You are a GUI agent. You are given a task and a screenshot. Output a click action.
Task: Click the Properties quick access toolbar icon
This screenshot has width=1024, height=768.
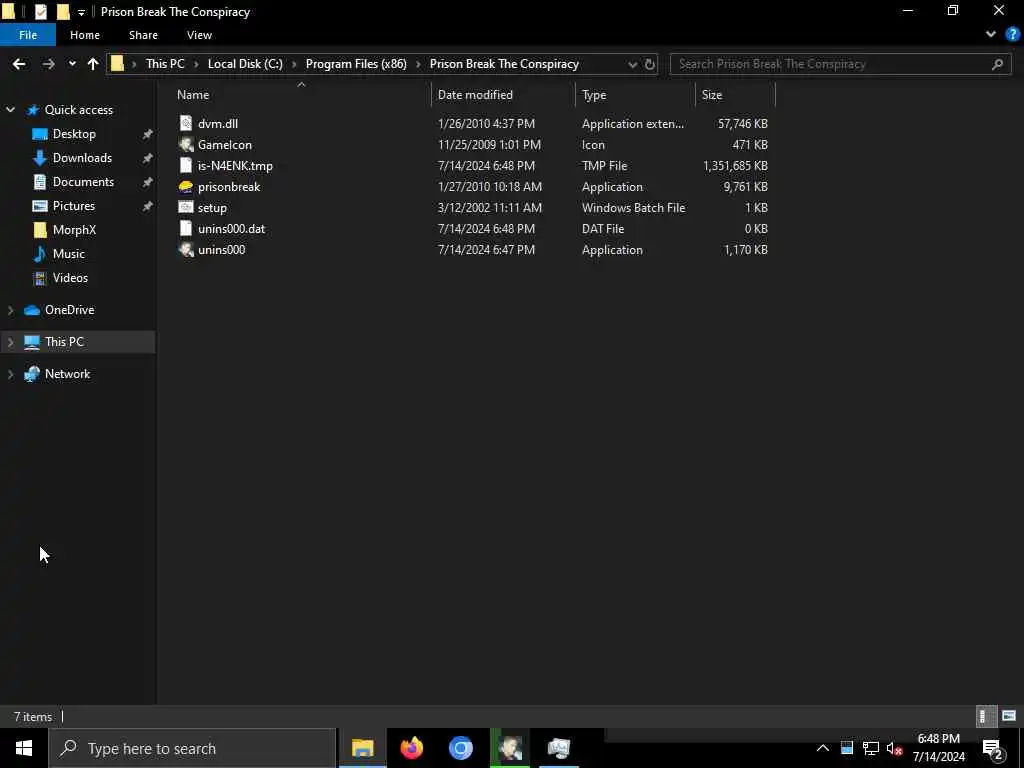40,12
